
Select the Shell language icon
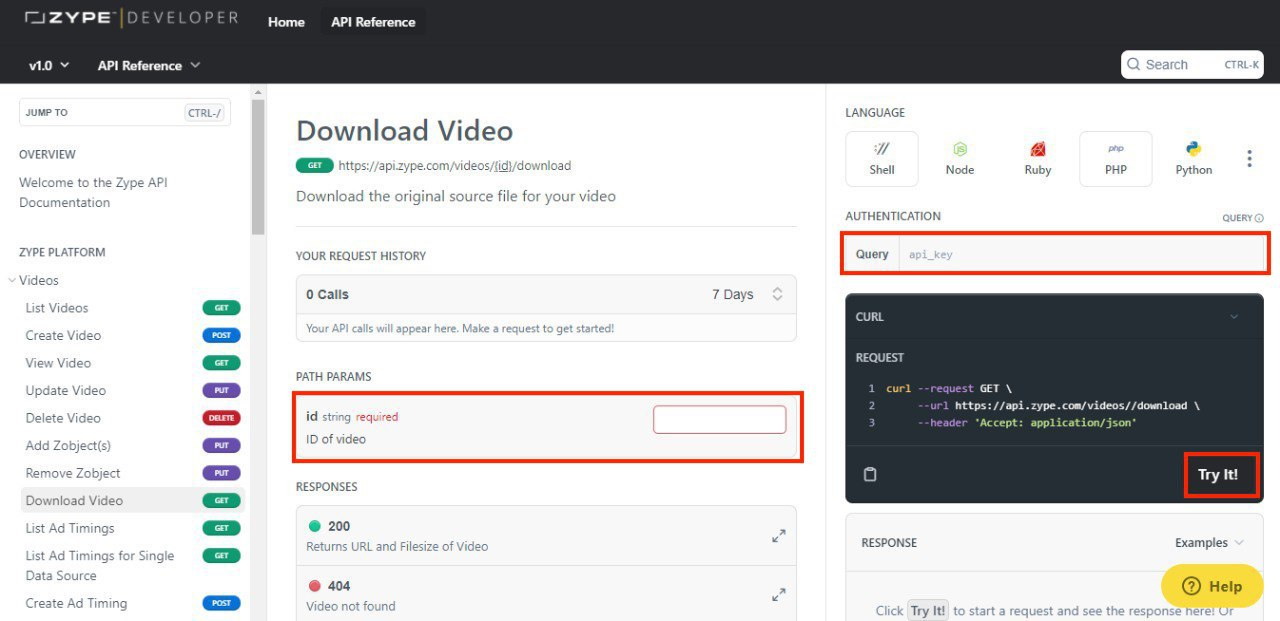pyautogui.click(x=881, y=159)
